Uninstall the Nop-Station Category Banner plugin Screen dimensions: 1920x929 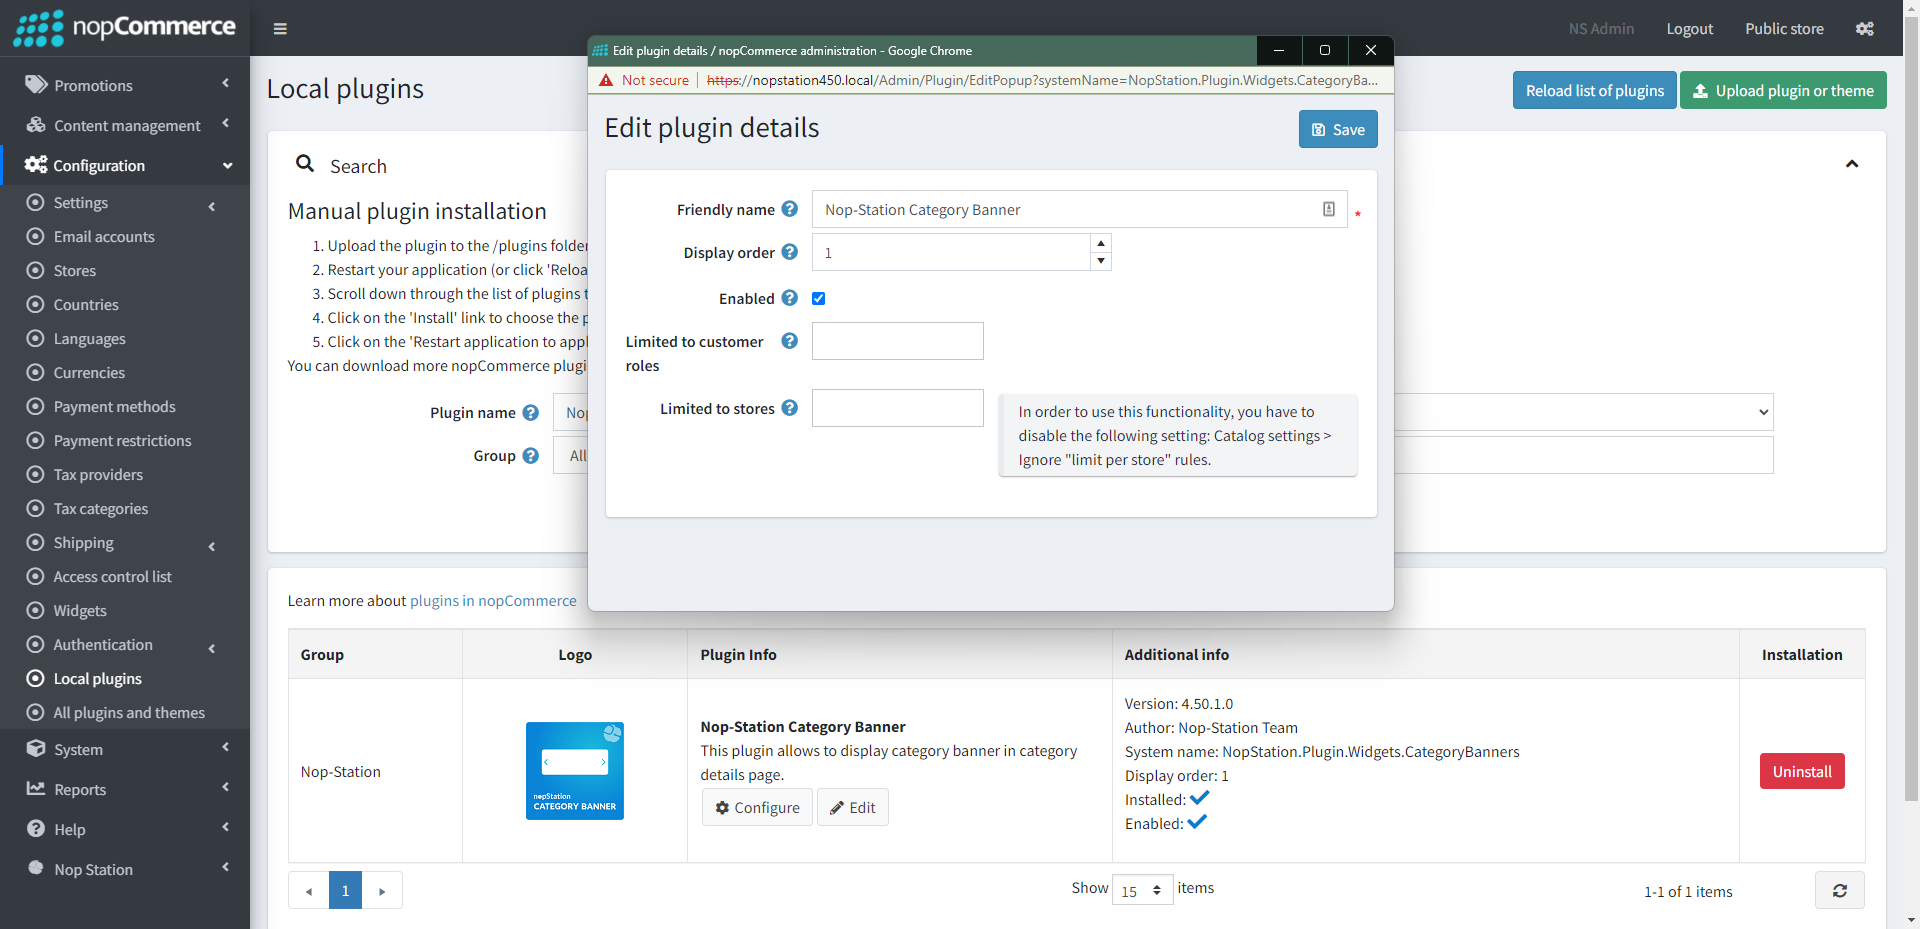[1802, 771]
